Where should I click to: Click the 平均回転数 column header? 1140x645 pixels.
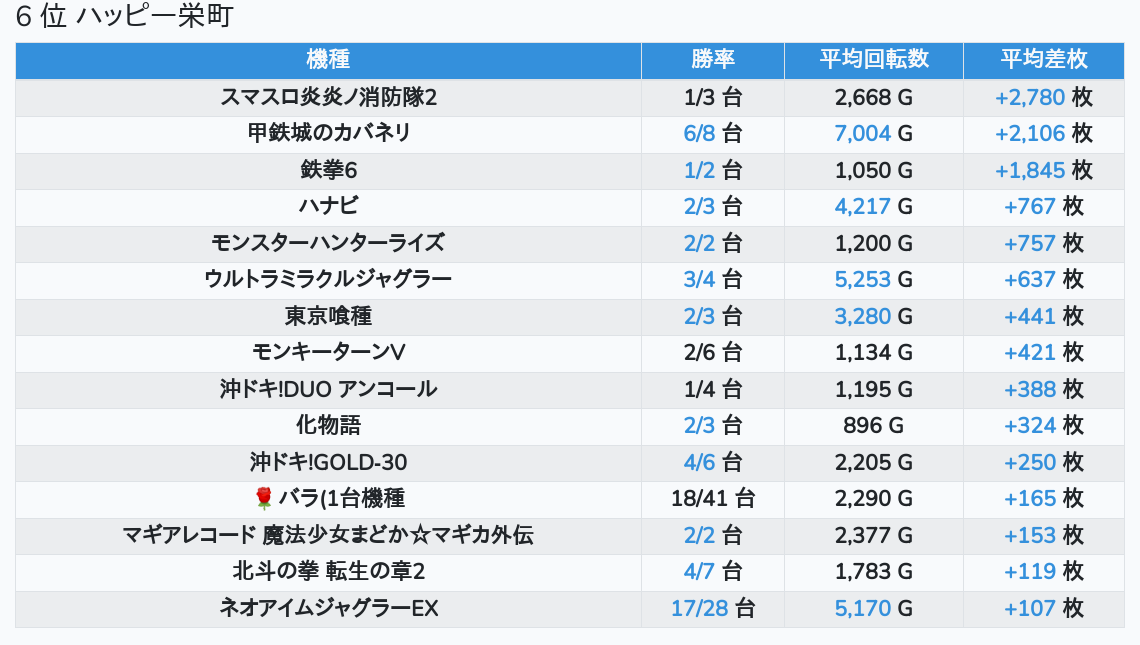point(874,60)
